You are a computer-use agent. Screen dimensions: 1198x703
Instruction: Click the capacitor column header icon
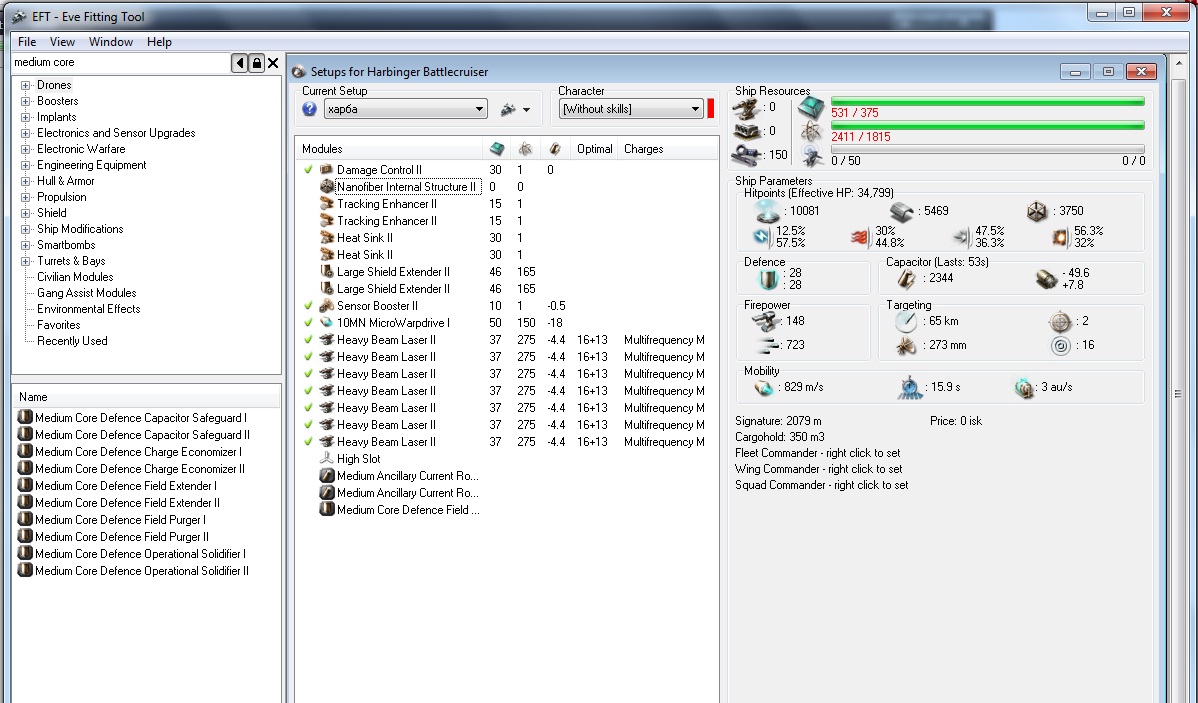point(555,149)
